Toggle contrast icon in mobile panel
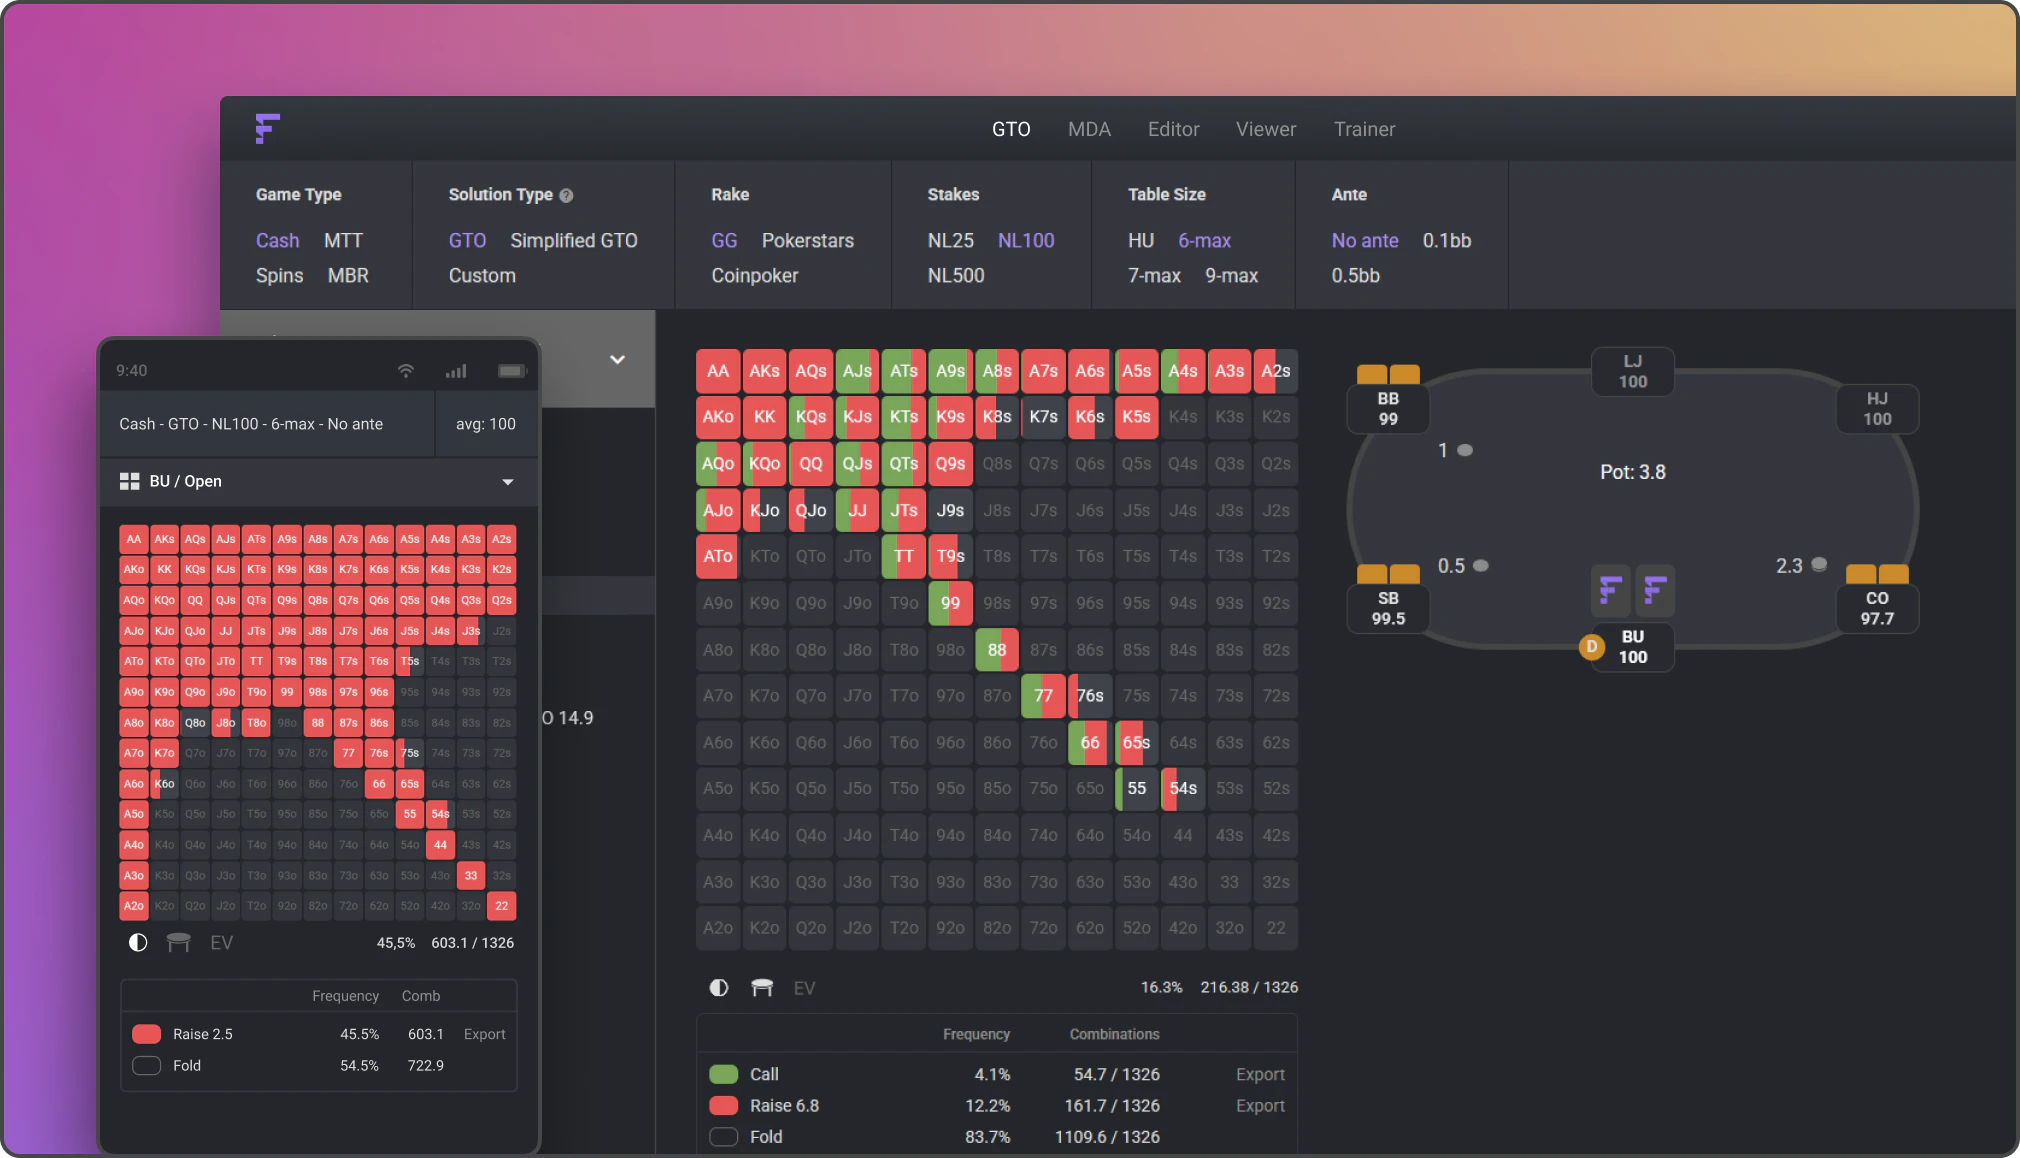Viewport: 2020px width, 1158px height. click(138, 942)
